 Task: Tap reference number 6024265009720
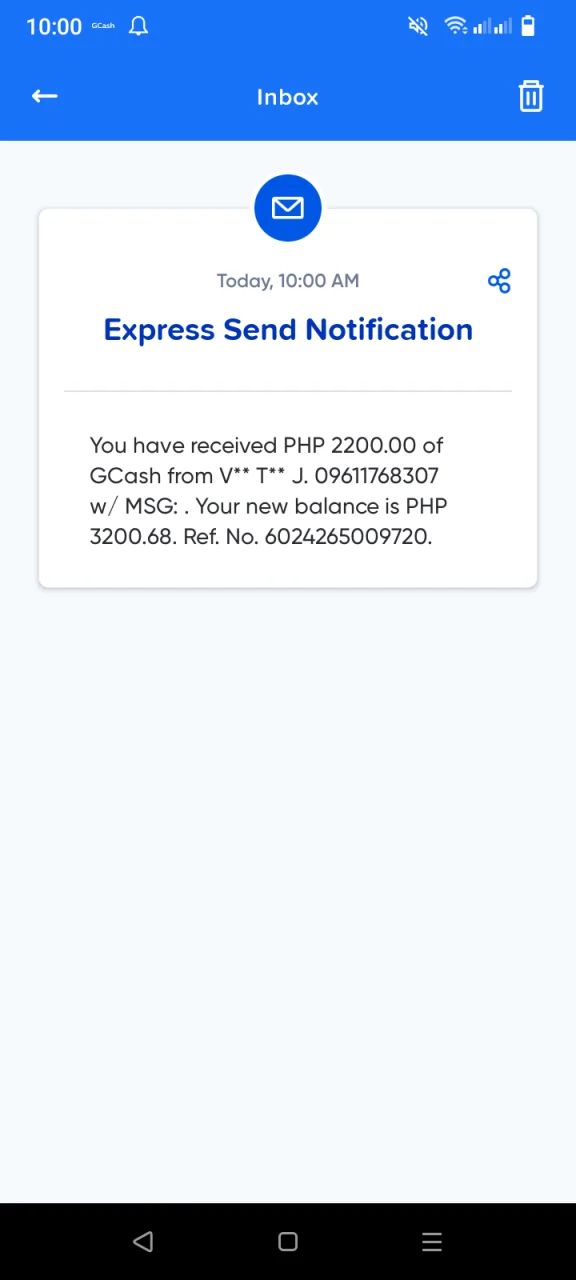click(348, 536)
